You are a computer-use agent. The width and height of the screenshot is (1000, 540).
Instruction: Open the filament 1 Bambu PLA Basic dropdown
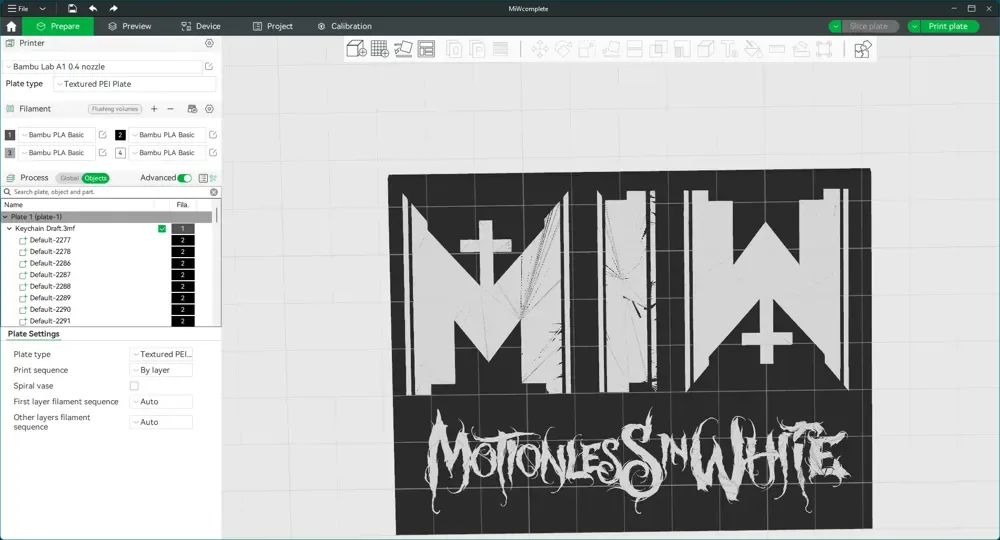pos(56,135)
